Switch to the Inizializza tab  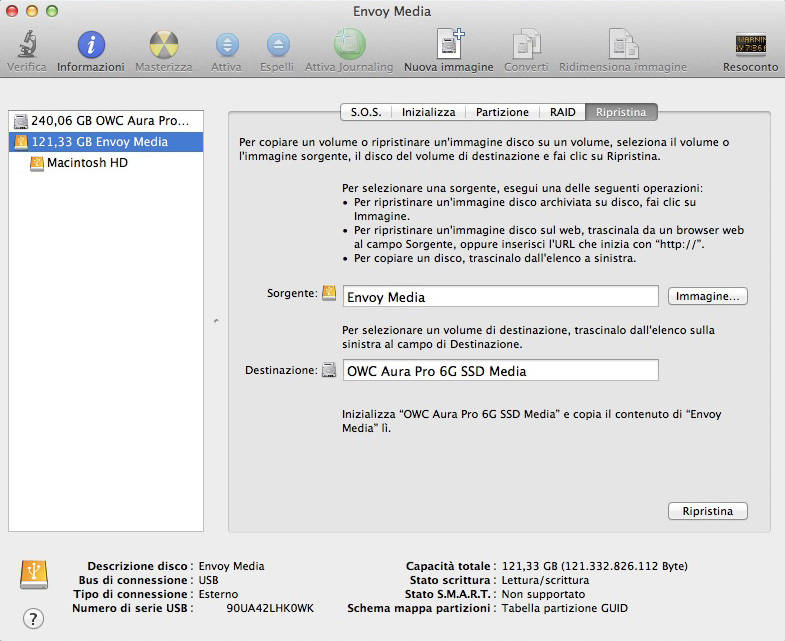429,112
